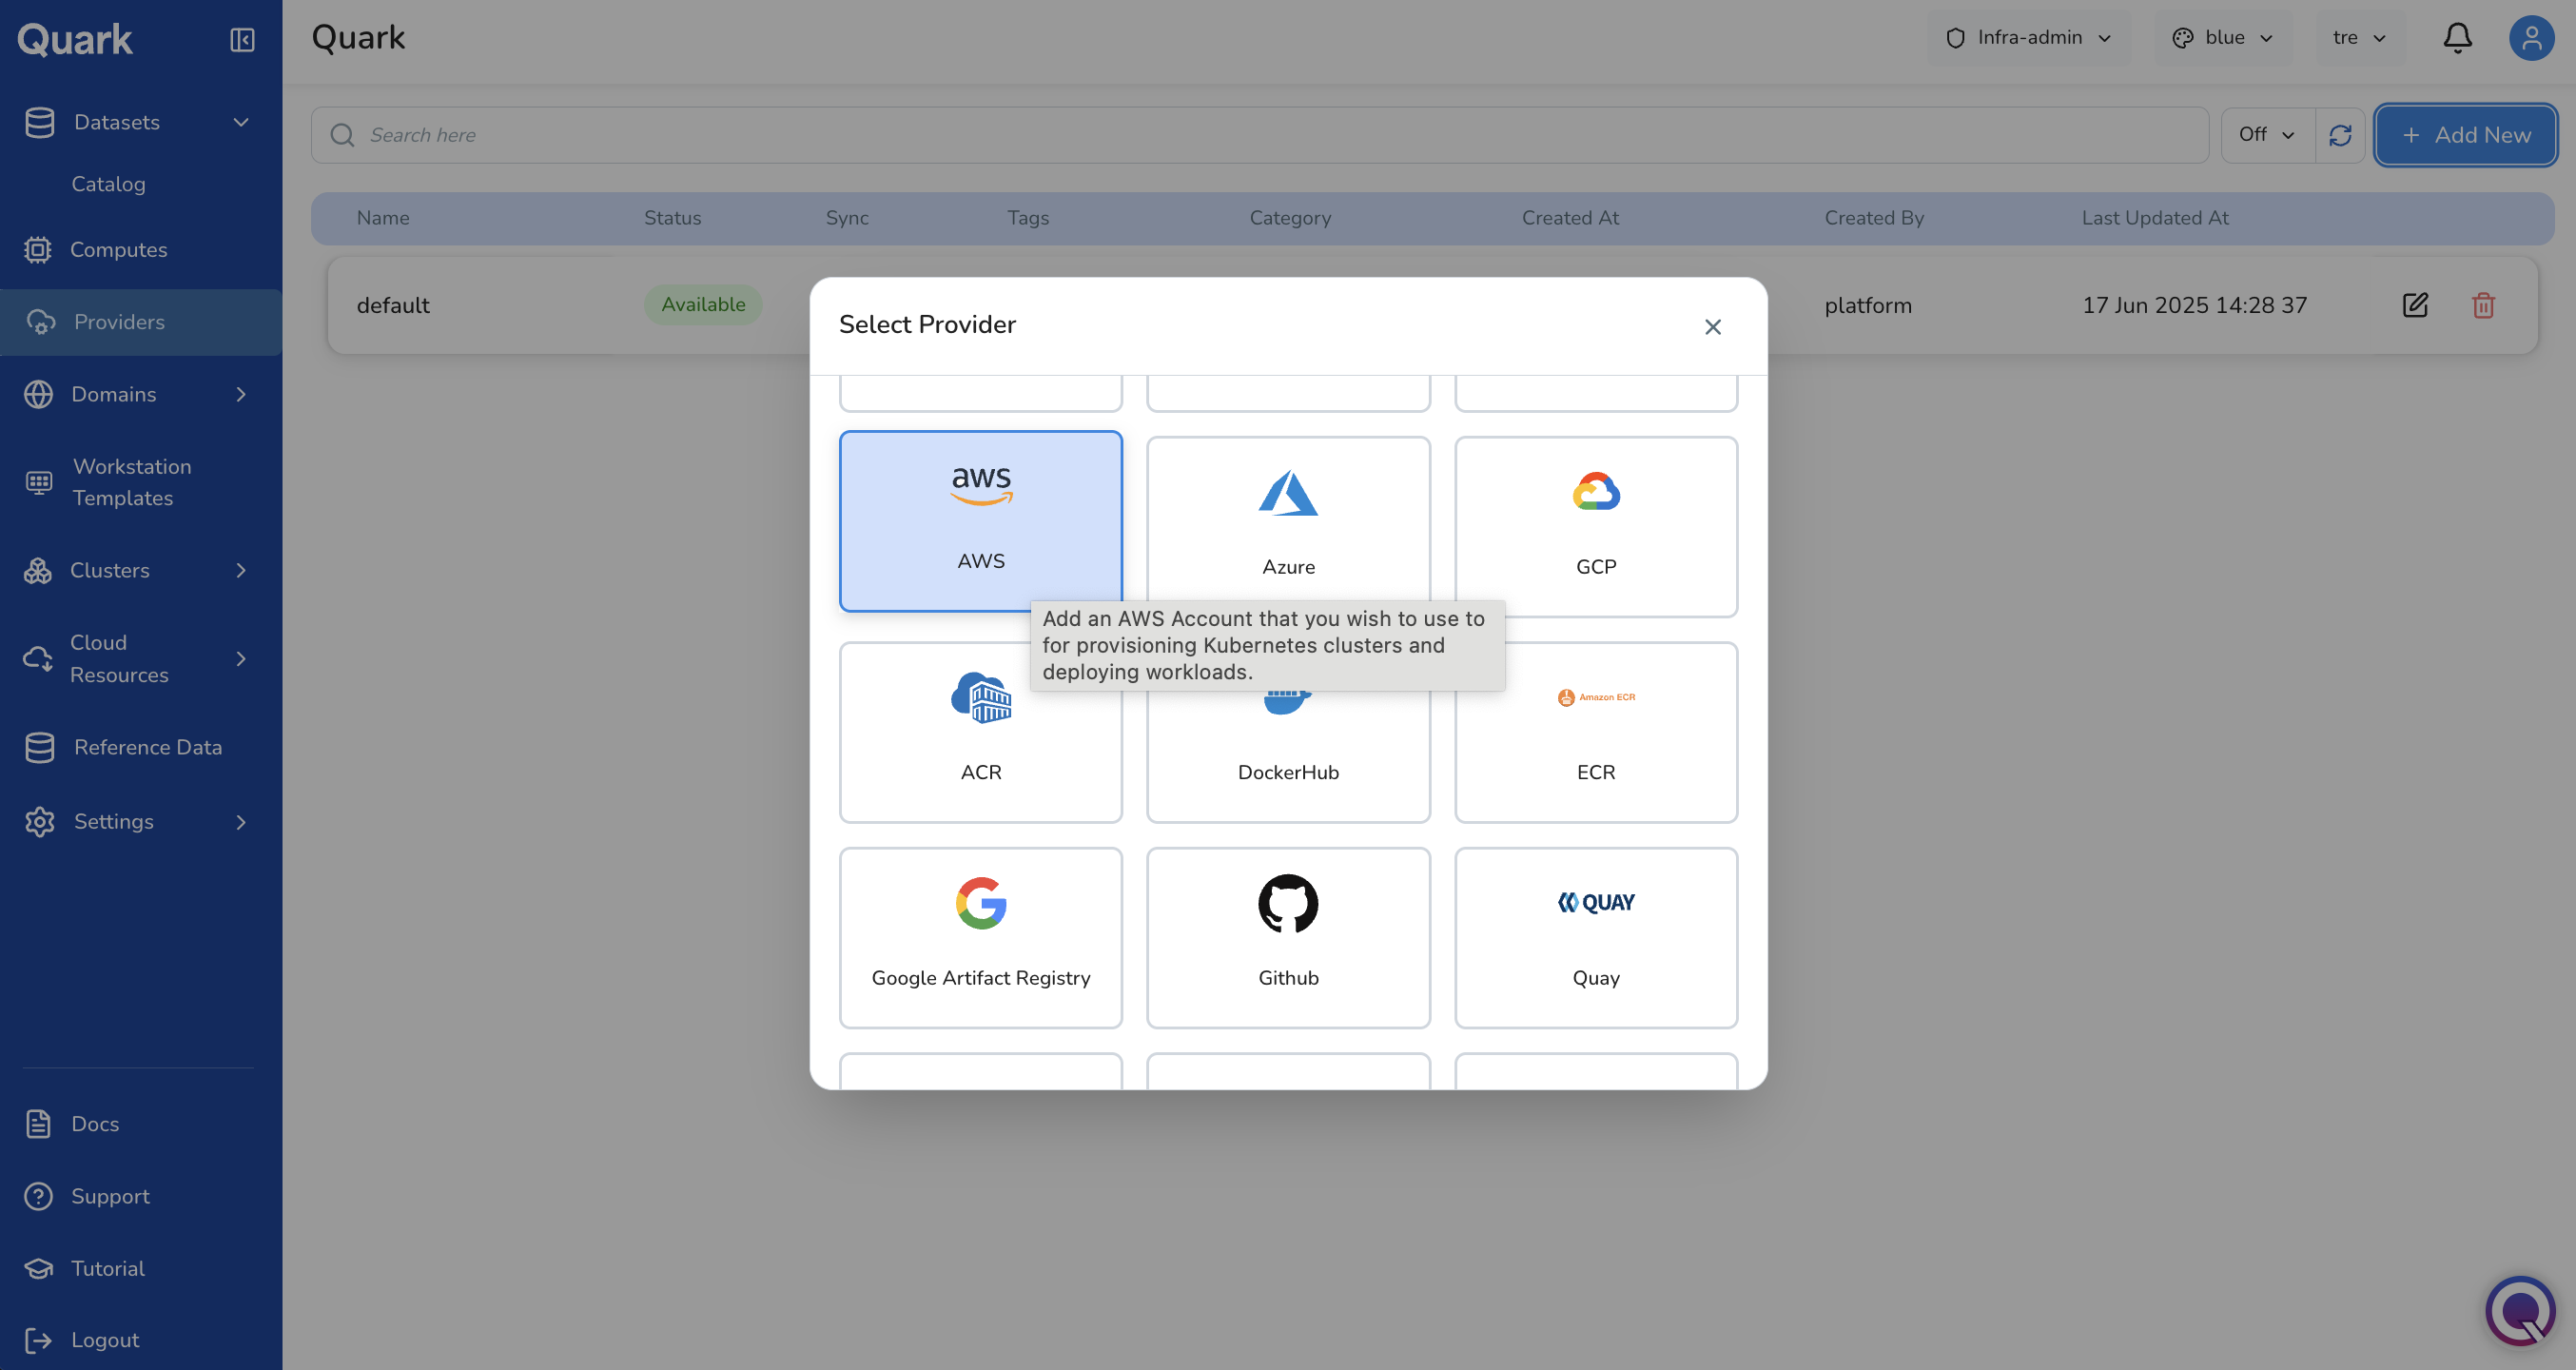Click the Add New button
The image size is (2576, 1370).
click(x=2465, y=135)
